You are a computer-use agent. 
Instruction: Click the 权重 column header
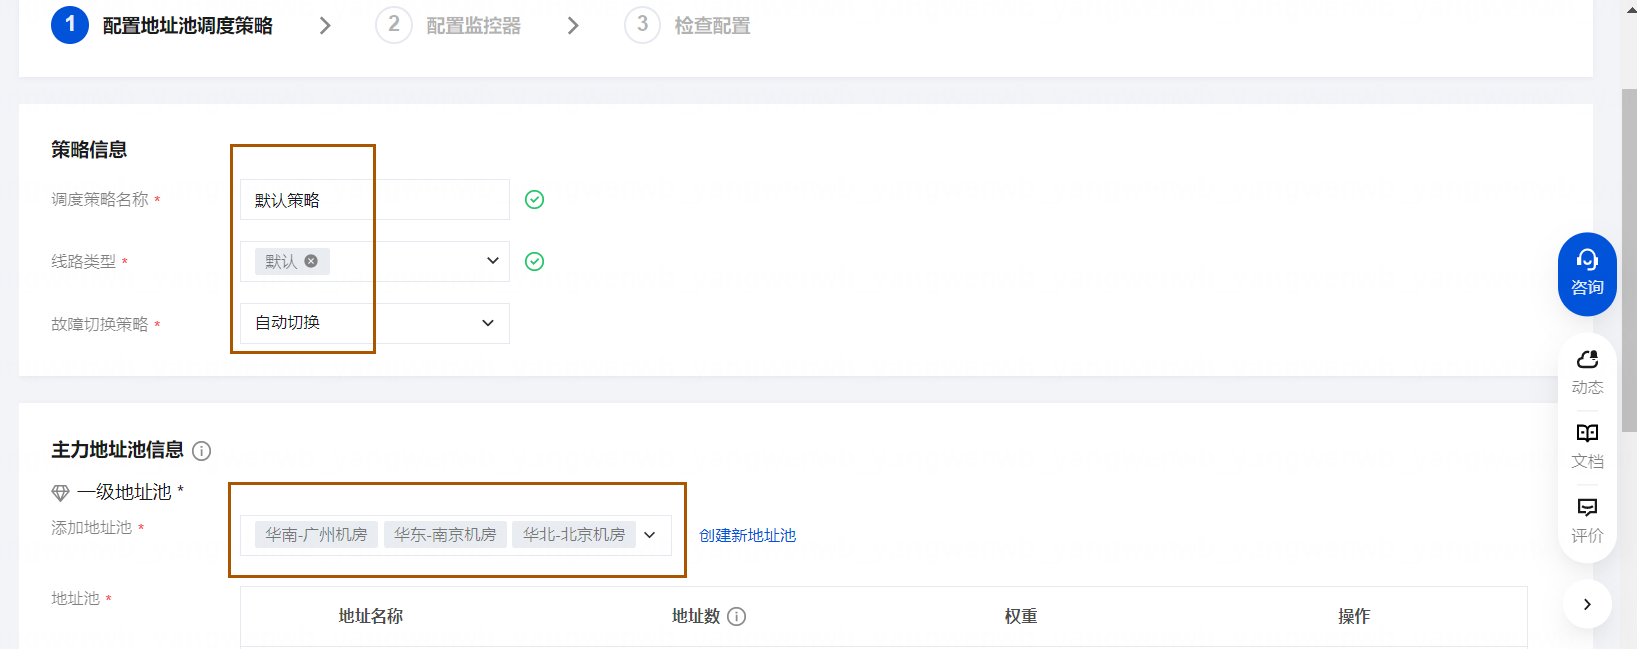click(x=1021, y=616)
